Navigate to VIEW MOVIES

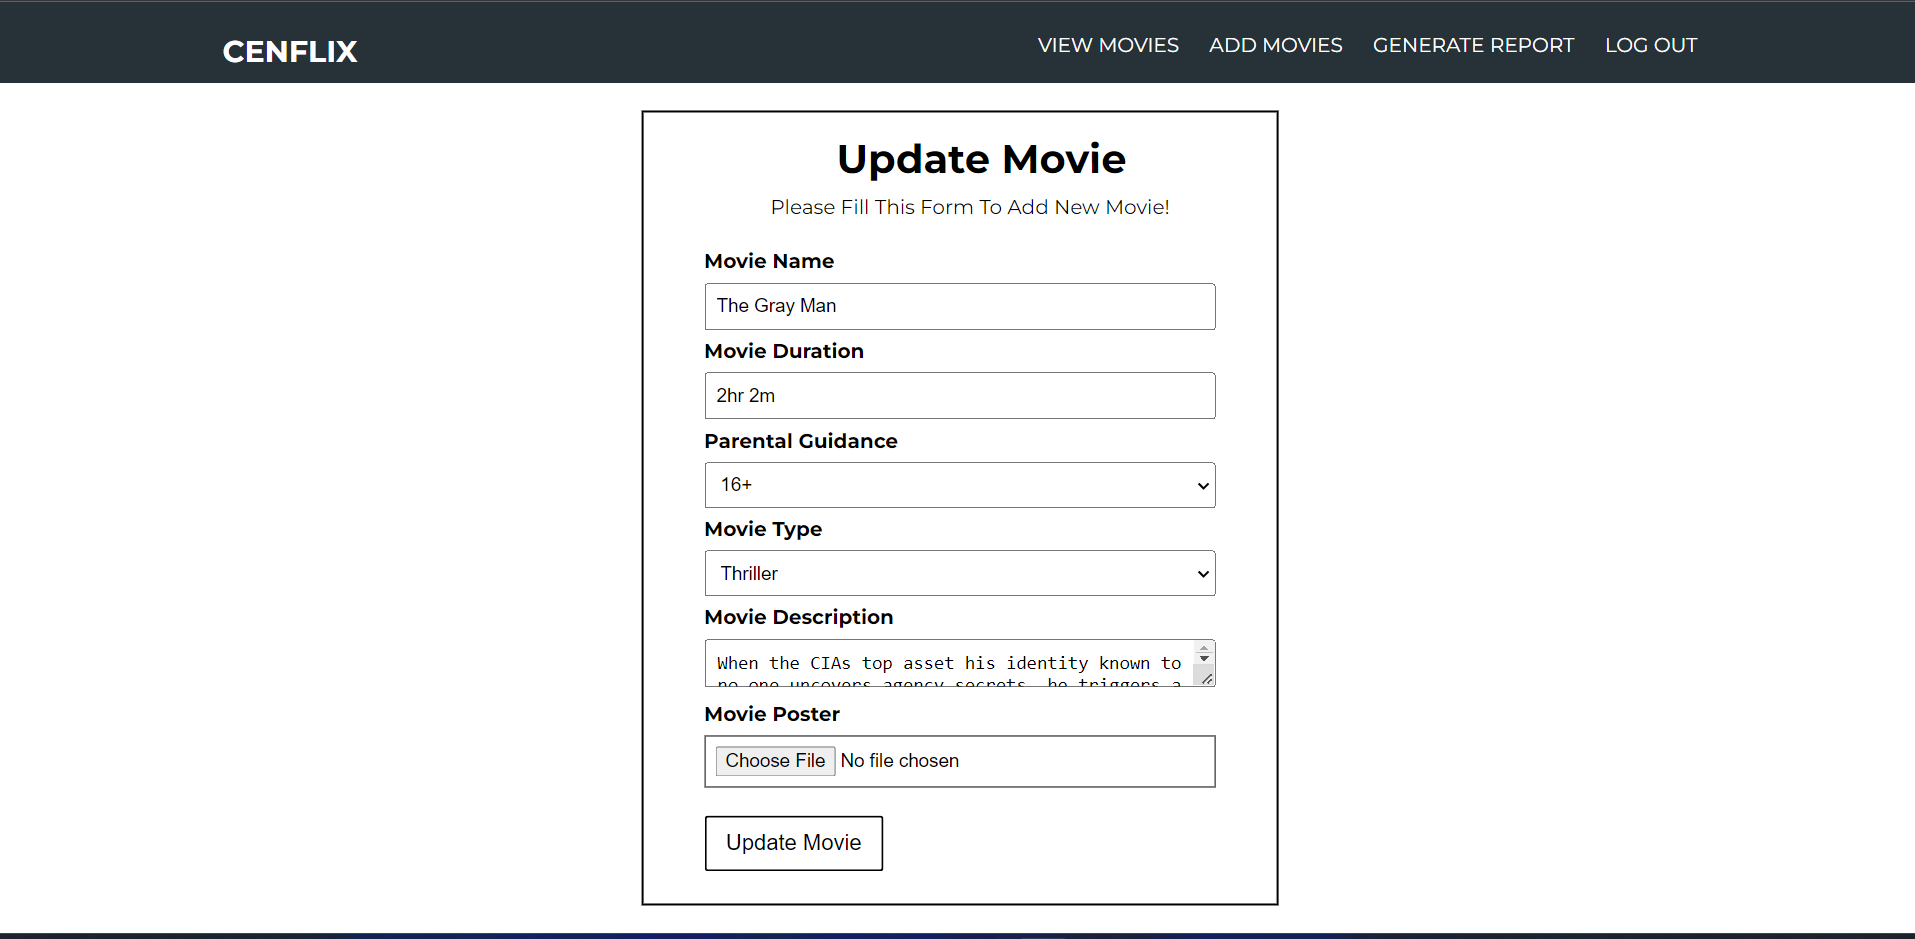pos(1107,45)
